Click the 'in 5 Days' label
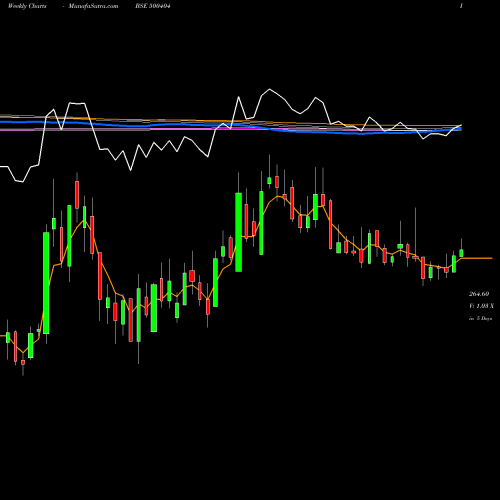The width and height of the screenshot is (500, 500). click(480, 318)
